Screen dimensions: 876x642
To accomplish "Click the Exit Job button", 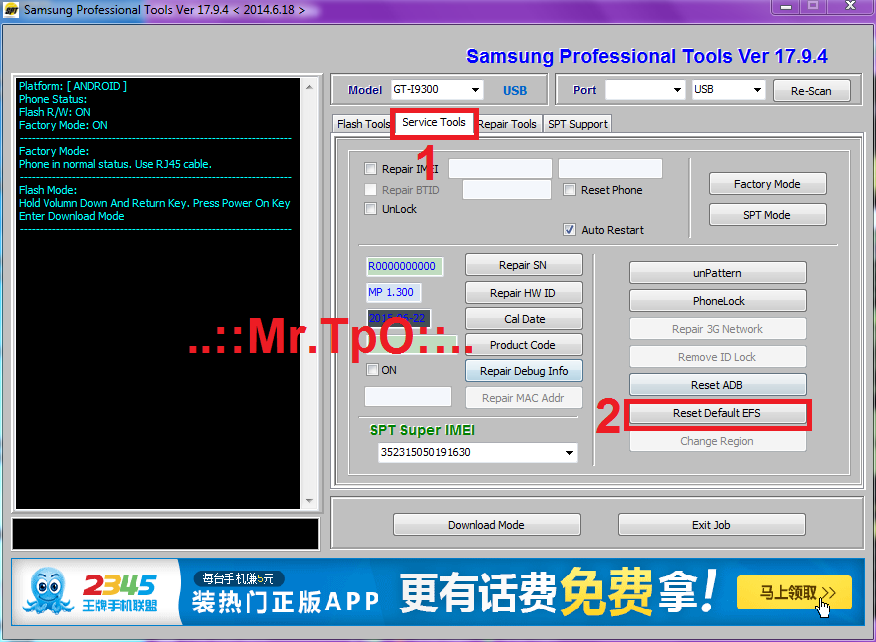I will pyautogui.click(x=711, y=525).
